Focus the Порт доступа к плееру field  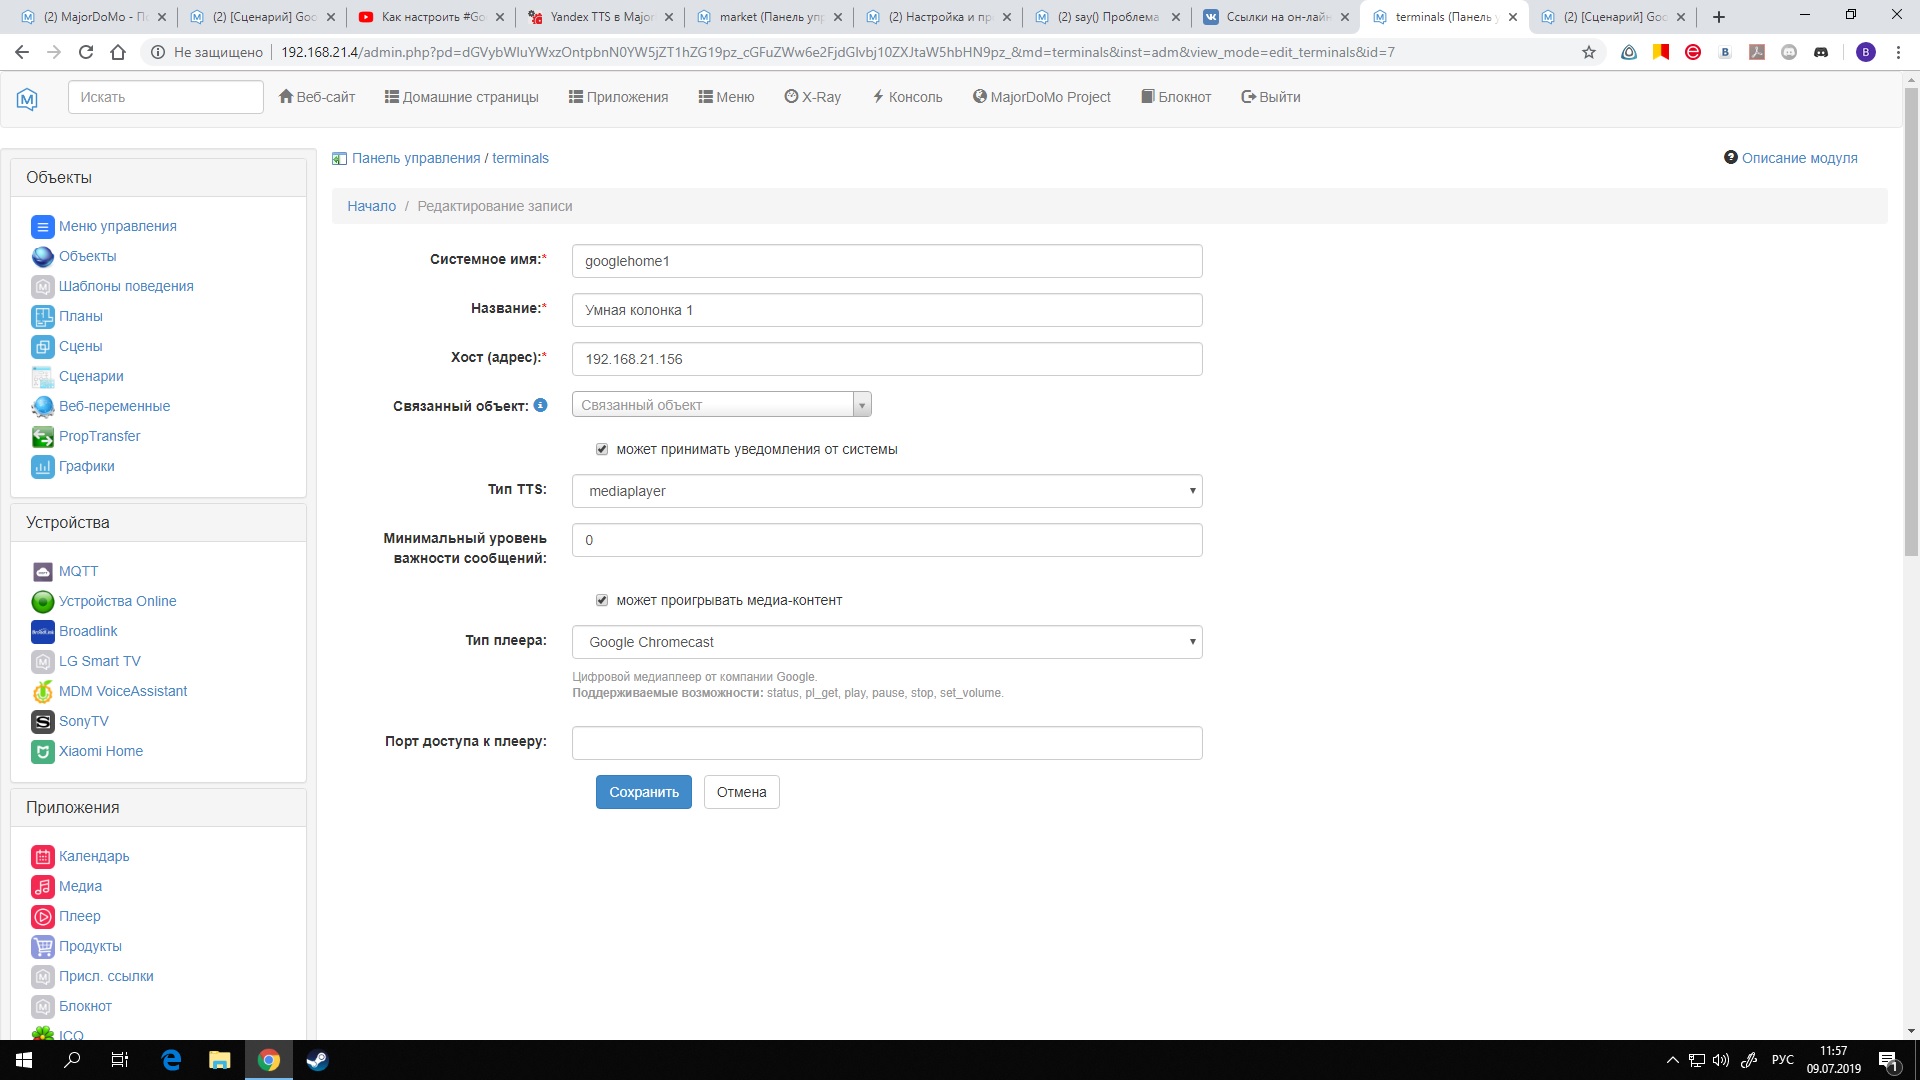pyautogui.click(x=886, y=743)
